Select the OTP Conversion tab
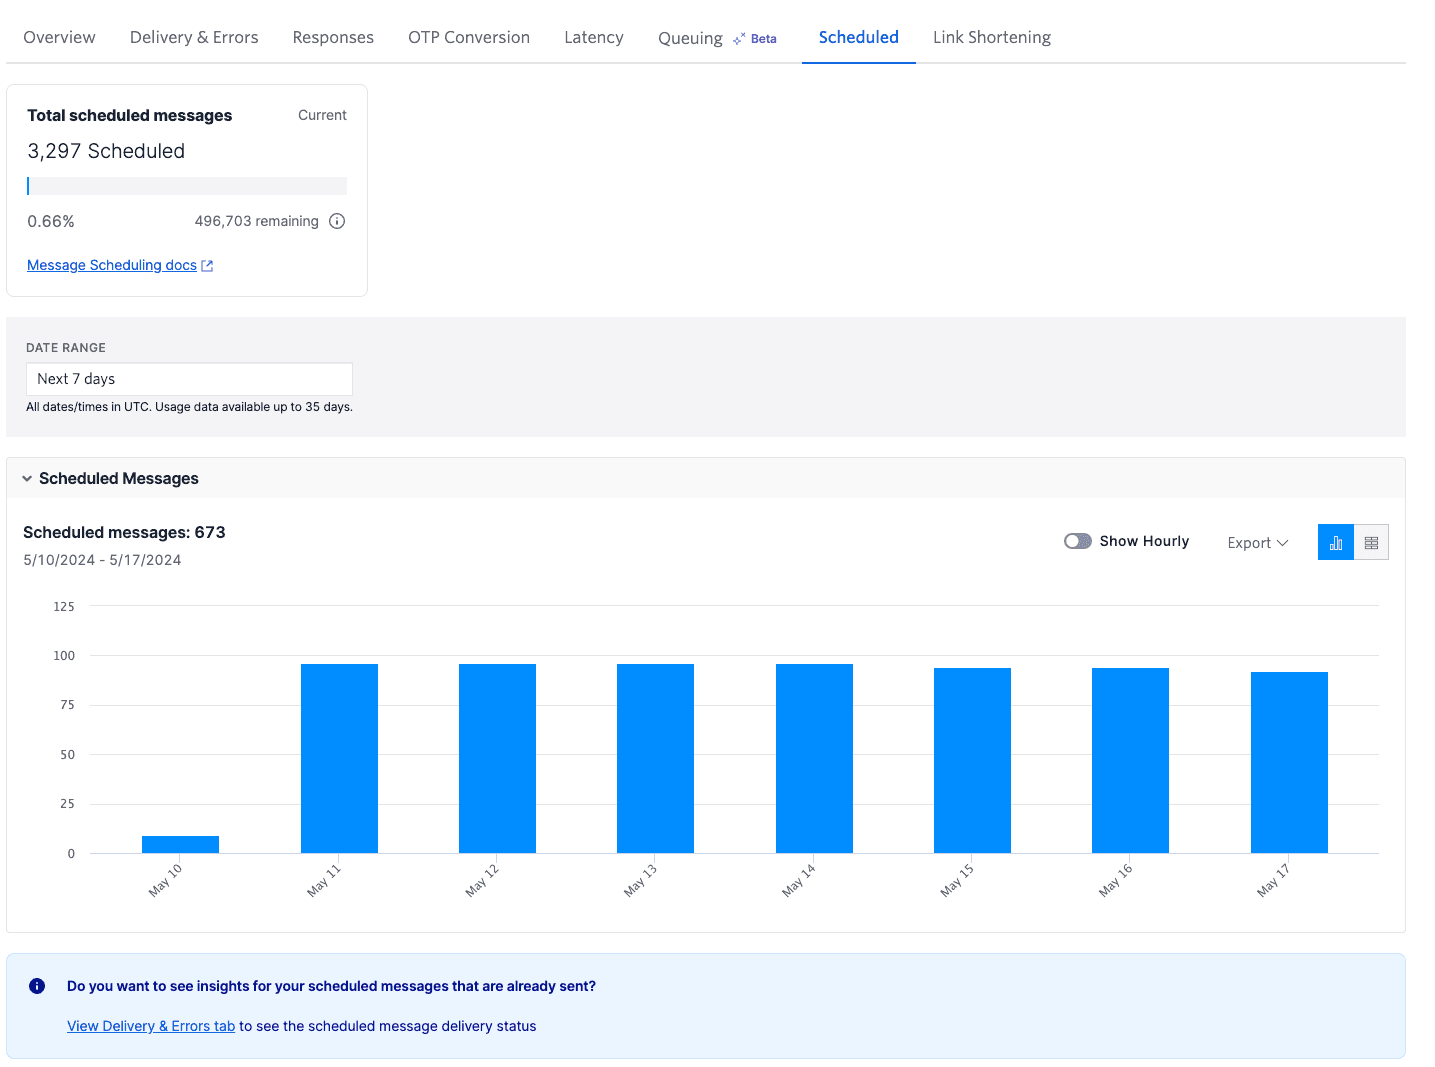1435x1067 pixels. pos(468,37)
